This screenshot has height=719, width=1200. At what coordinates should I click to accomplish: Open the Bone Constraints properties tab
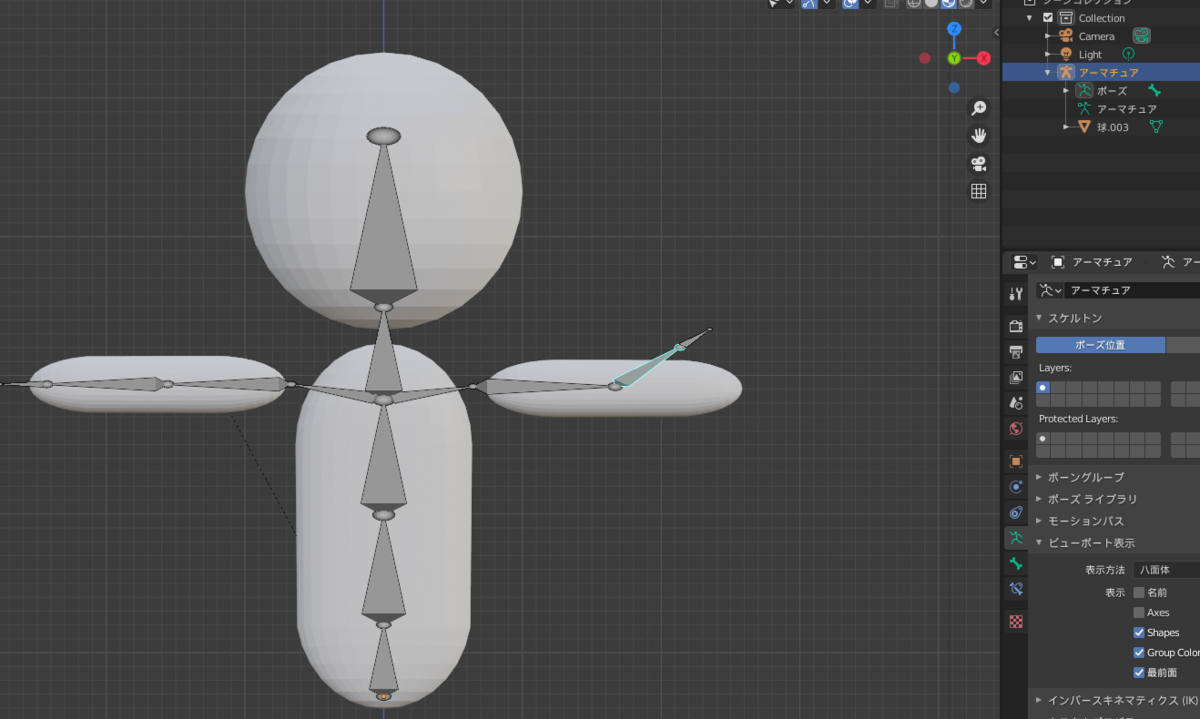click(x=1016, y=589)
